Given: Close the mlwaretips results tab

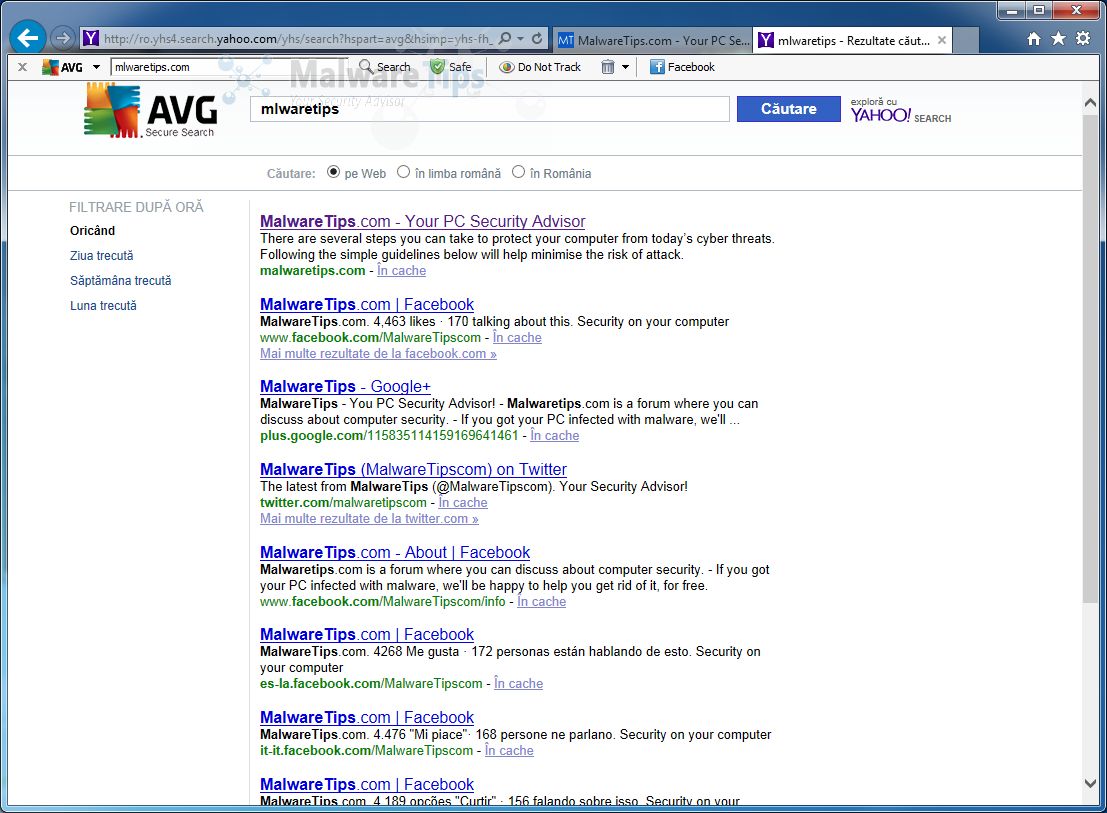Looking at the screenshot, I should click(942, 40).
